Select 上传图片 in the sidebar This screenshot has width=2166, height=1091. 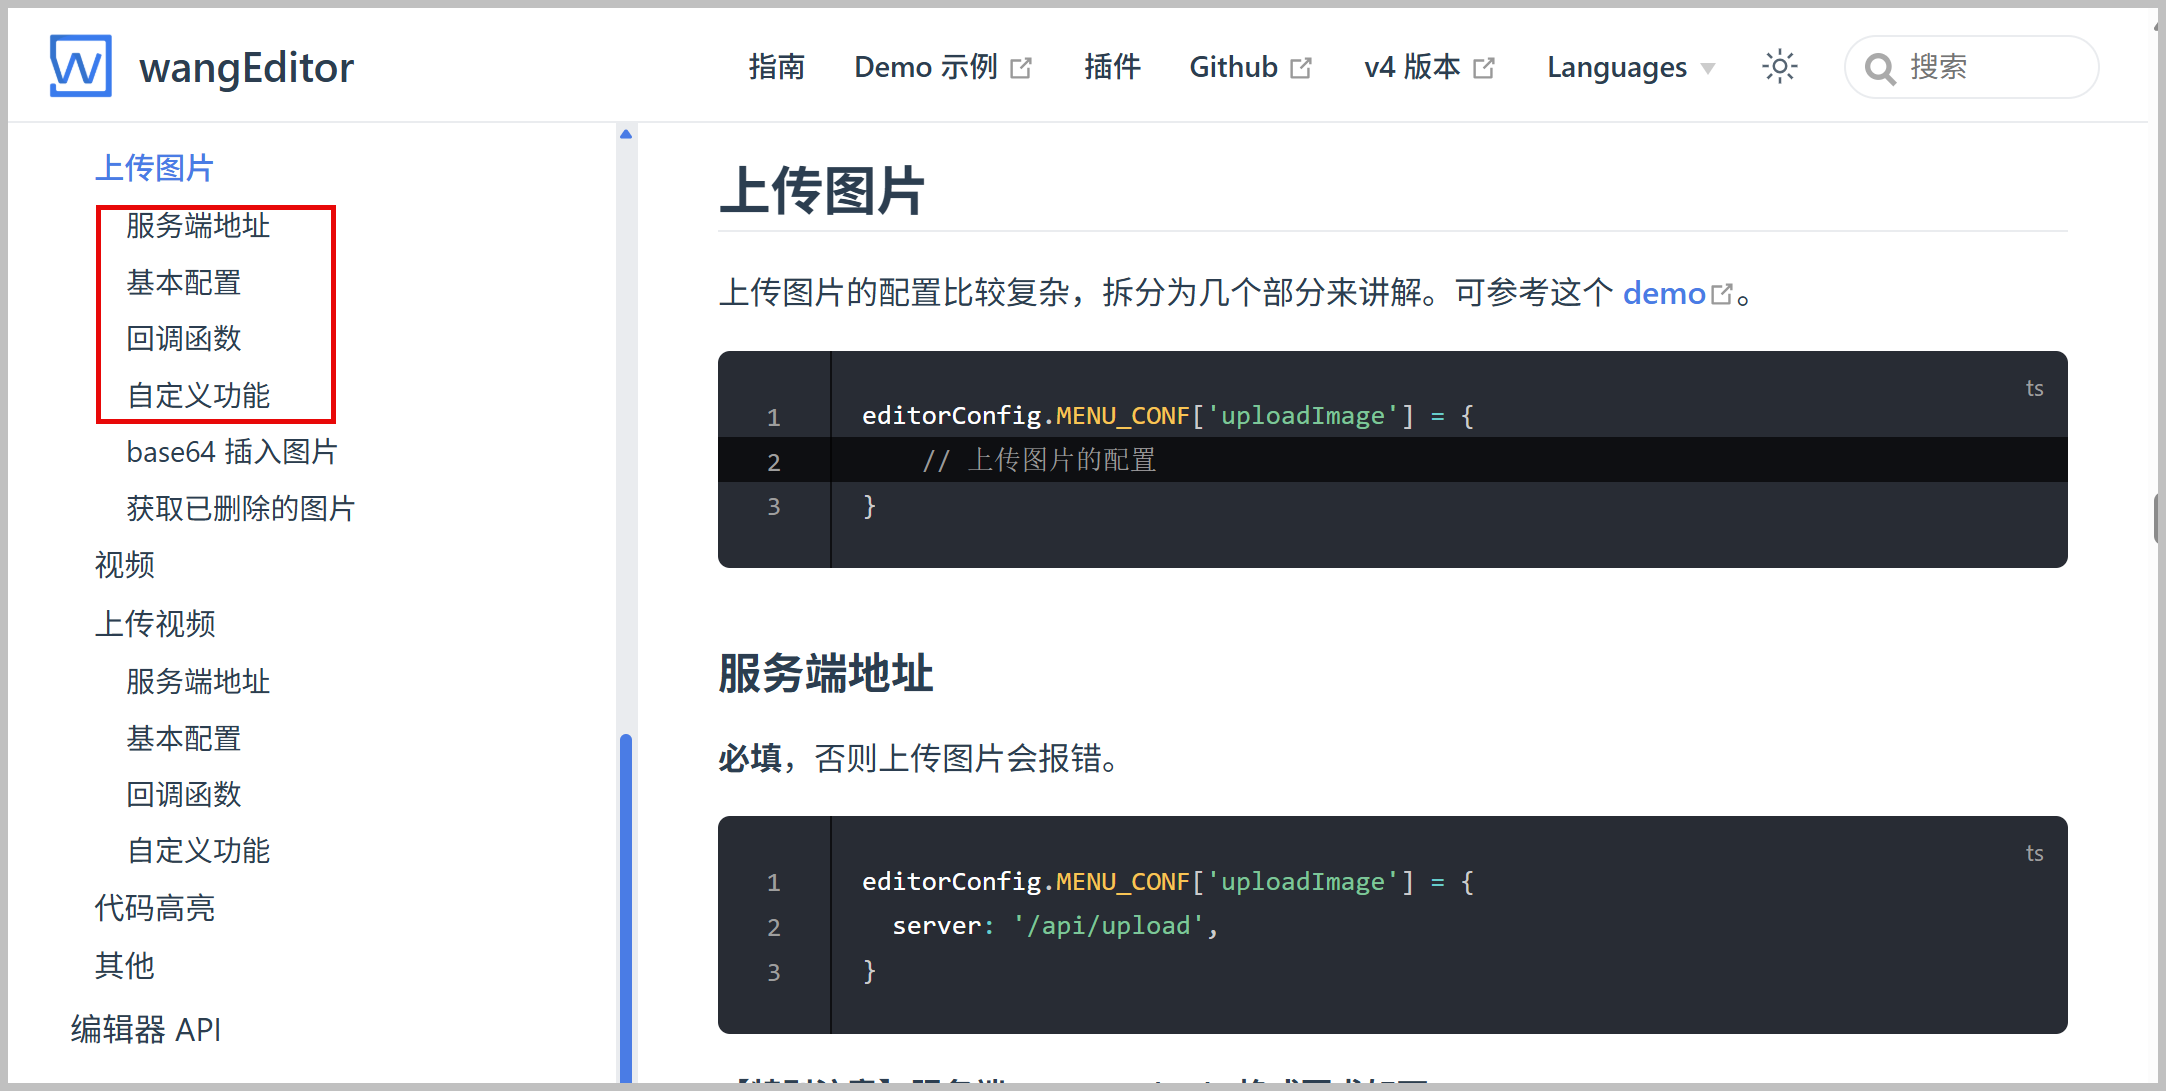click(x=154, y=167)
